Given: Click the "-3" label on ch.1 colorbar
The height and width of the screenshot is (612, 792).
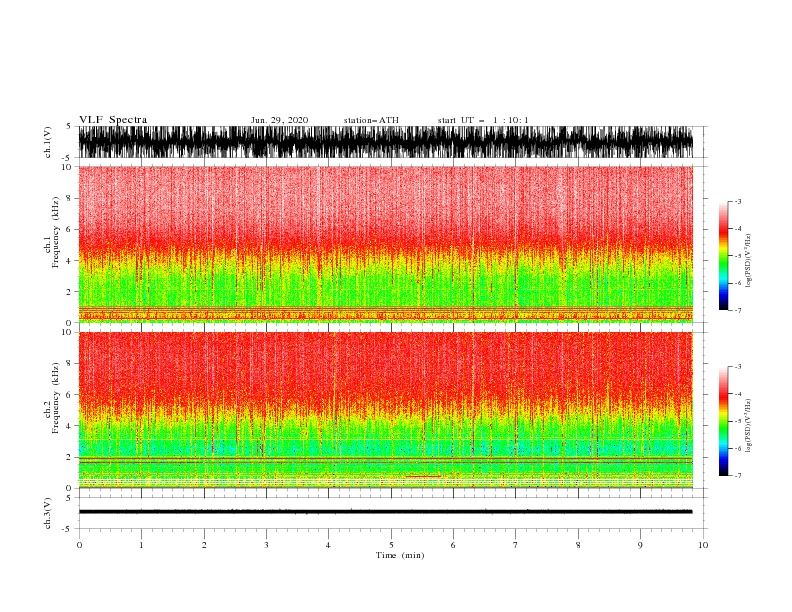Looking at the screenshot, I should (x=738, y=201).
